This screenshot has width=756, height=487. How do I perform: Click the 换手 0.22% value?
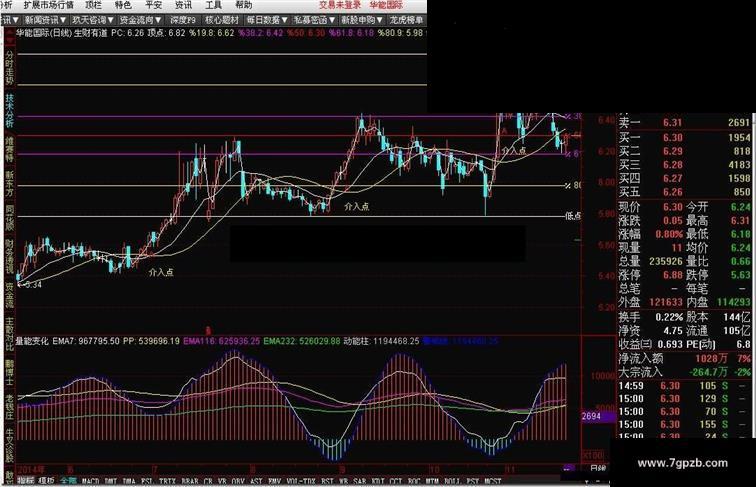point(669,318)
